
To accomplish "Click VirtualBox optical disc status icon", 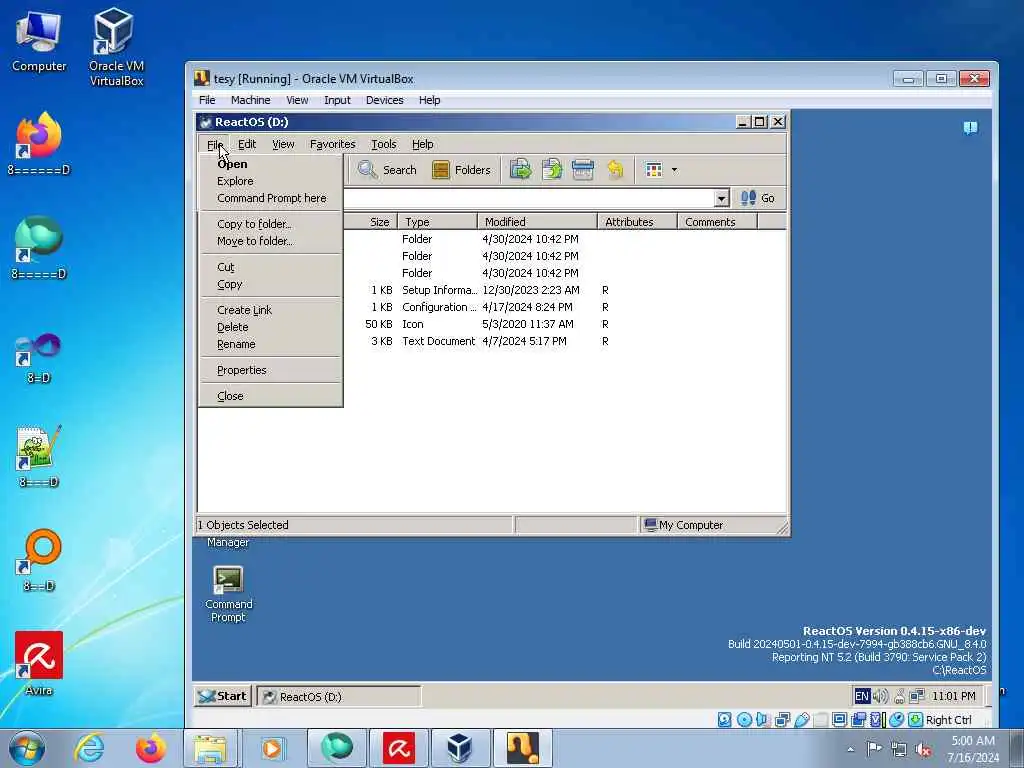I will click(x=744, y=720).
